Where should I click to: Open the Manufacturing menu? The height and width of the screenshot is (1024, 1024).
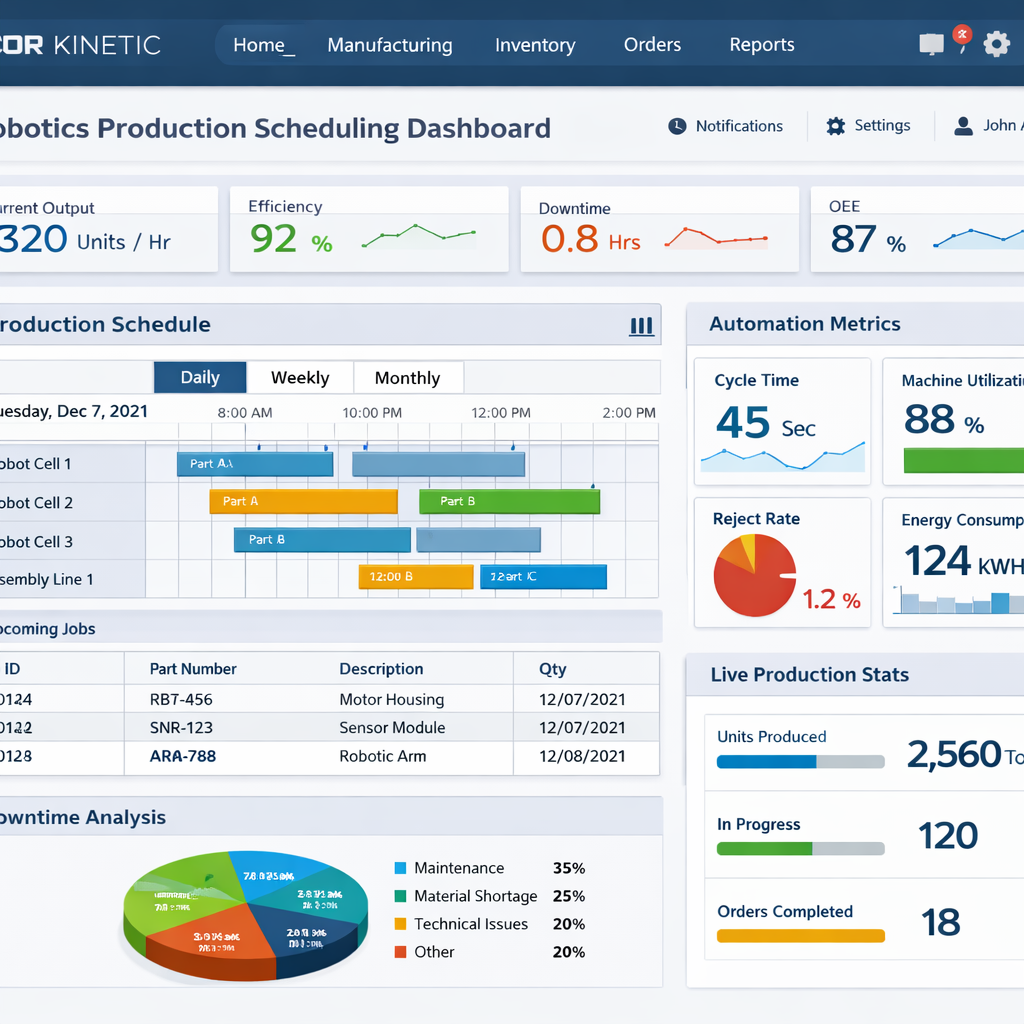click(x=389, y=44)
